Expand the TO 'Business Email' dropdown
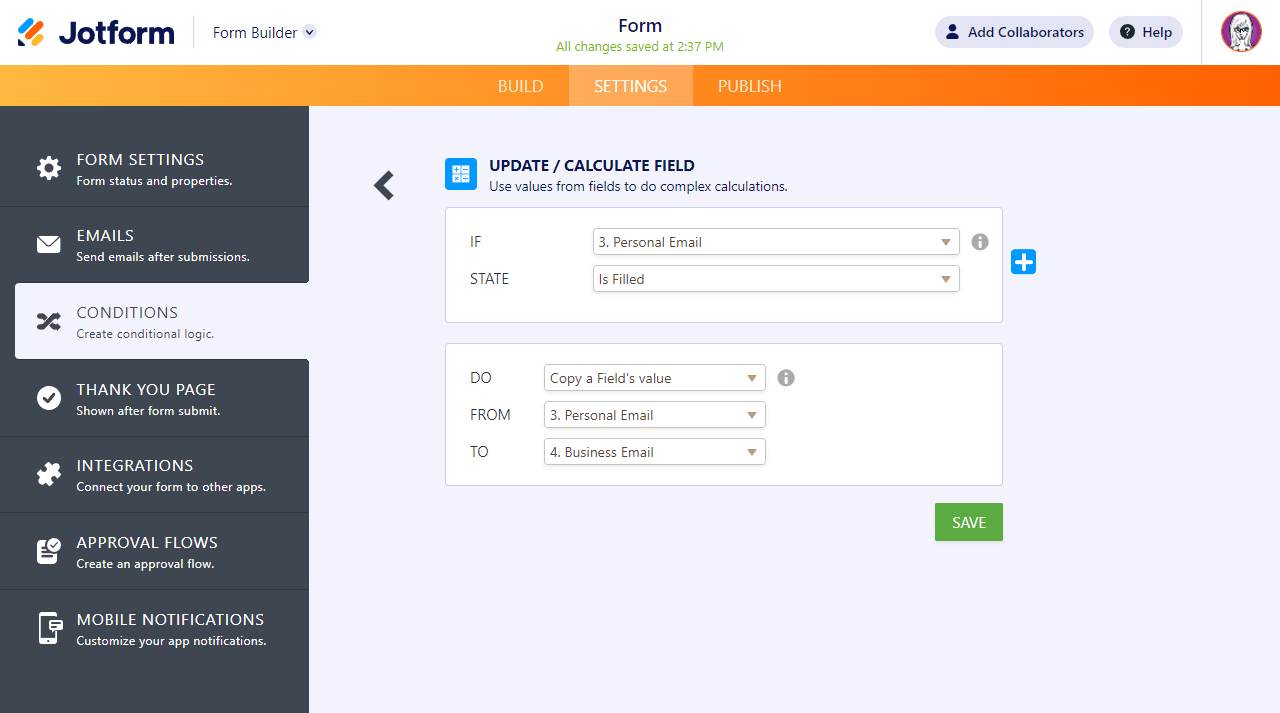Image resolution: width=1280 pixels, height=713 pixels. tap(654, 452)
